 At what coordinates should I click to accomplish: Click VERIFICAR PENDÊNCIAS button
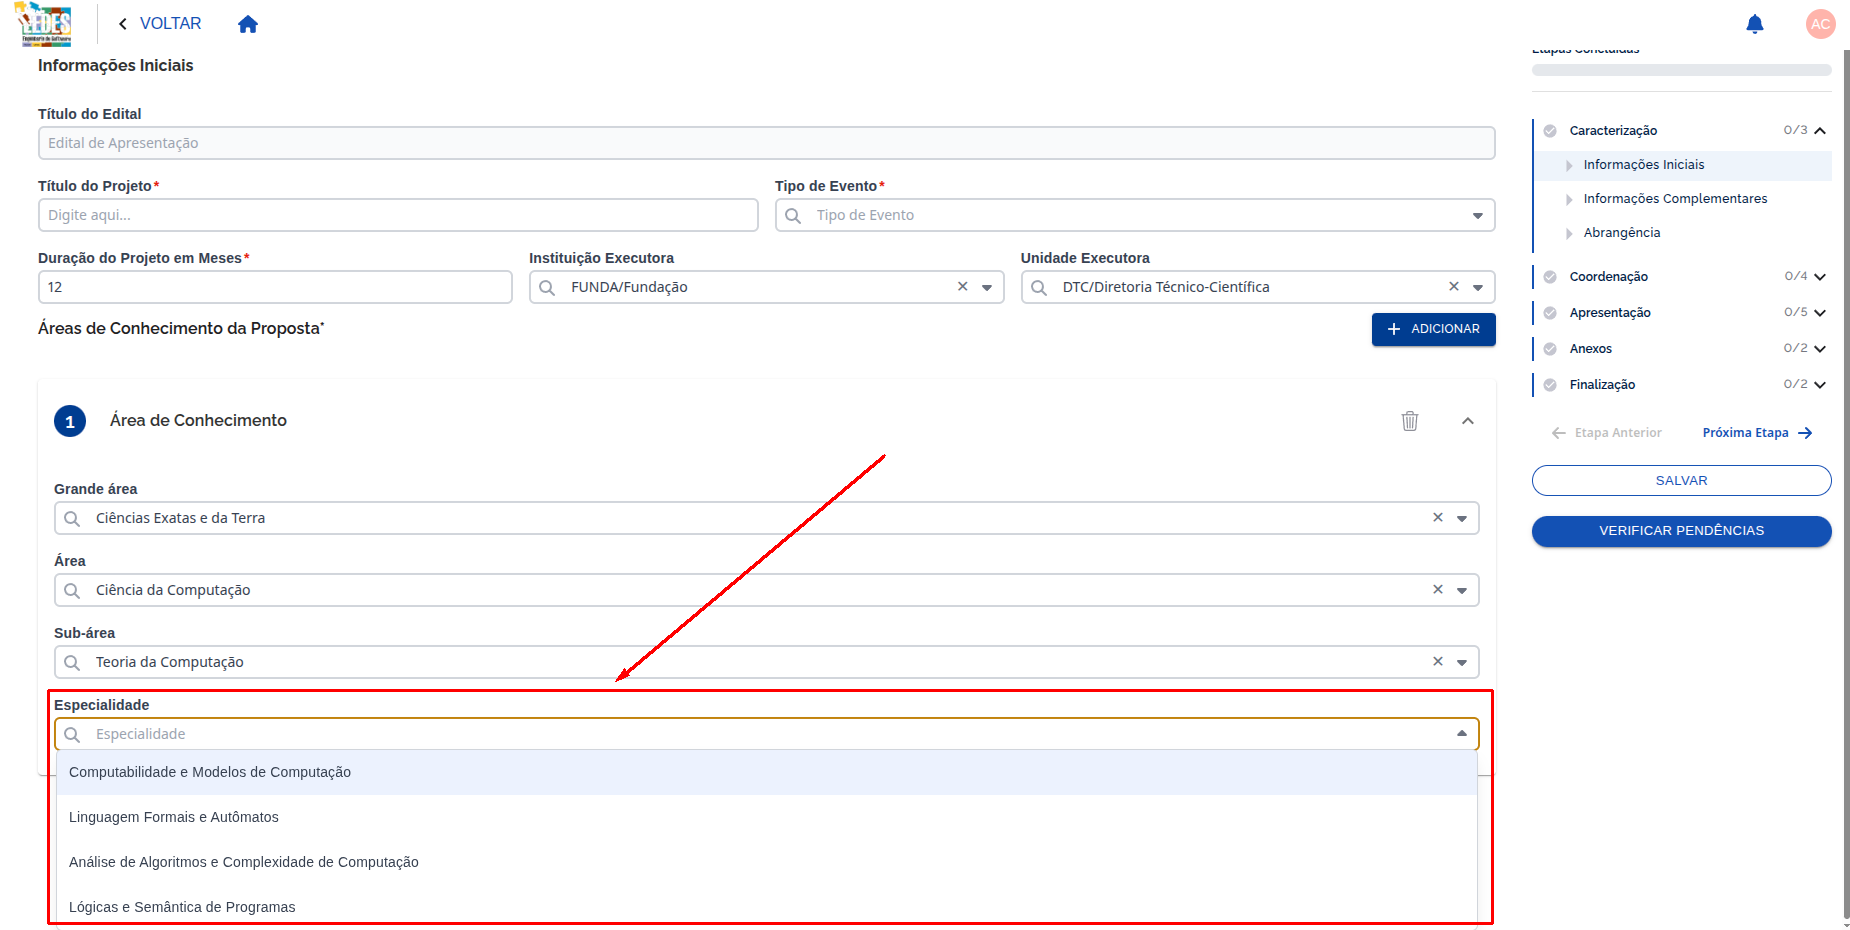point(1681,531)
